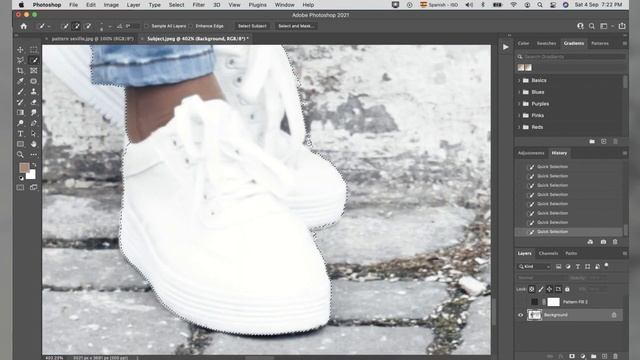Select the Rectangle shape tool

point(20,144)
